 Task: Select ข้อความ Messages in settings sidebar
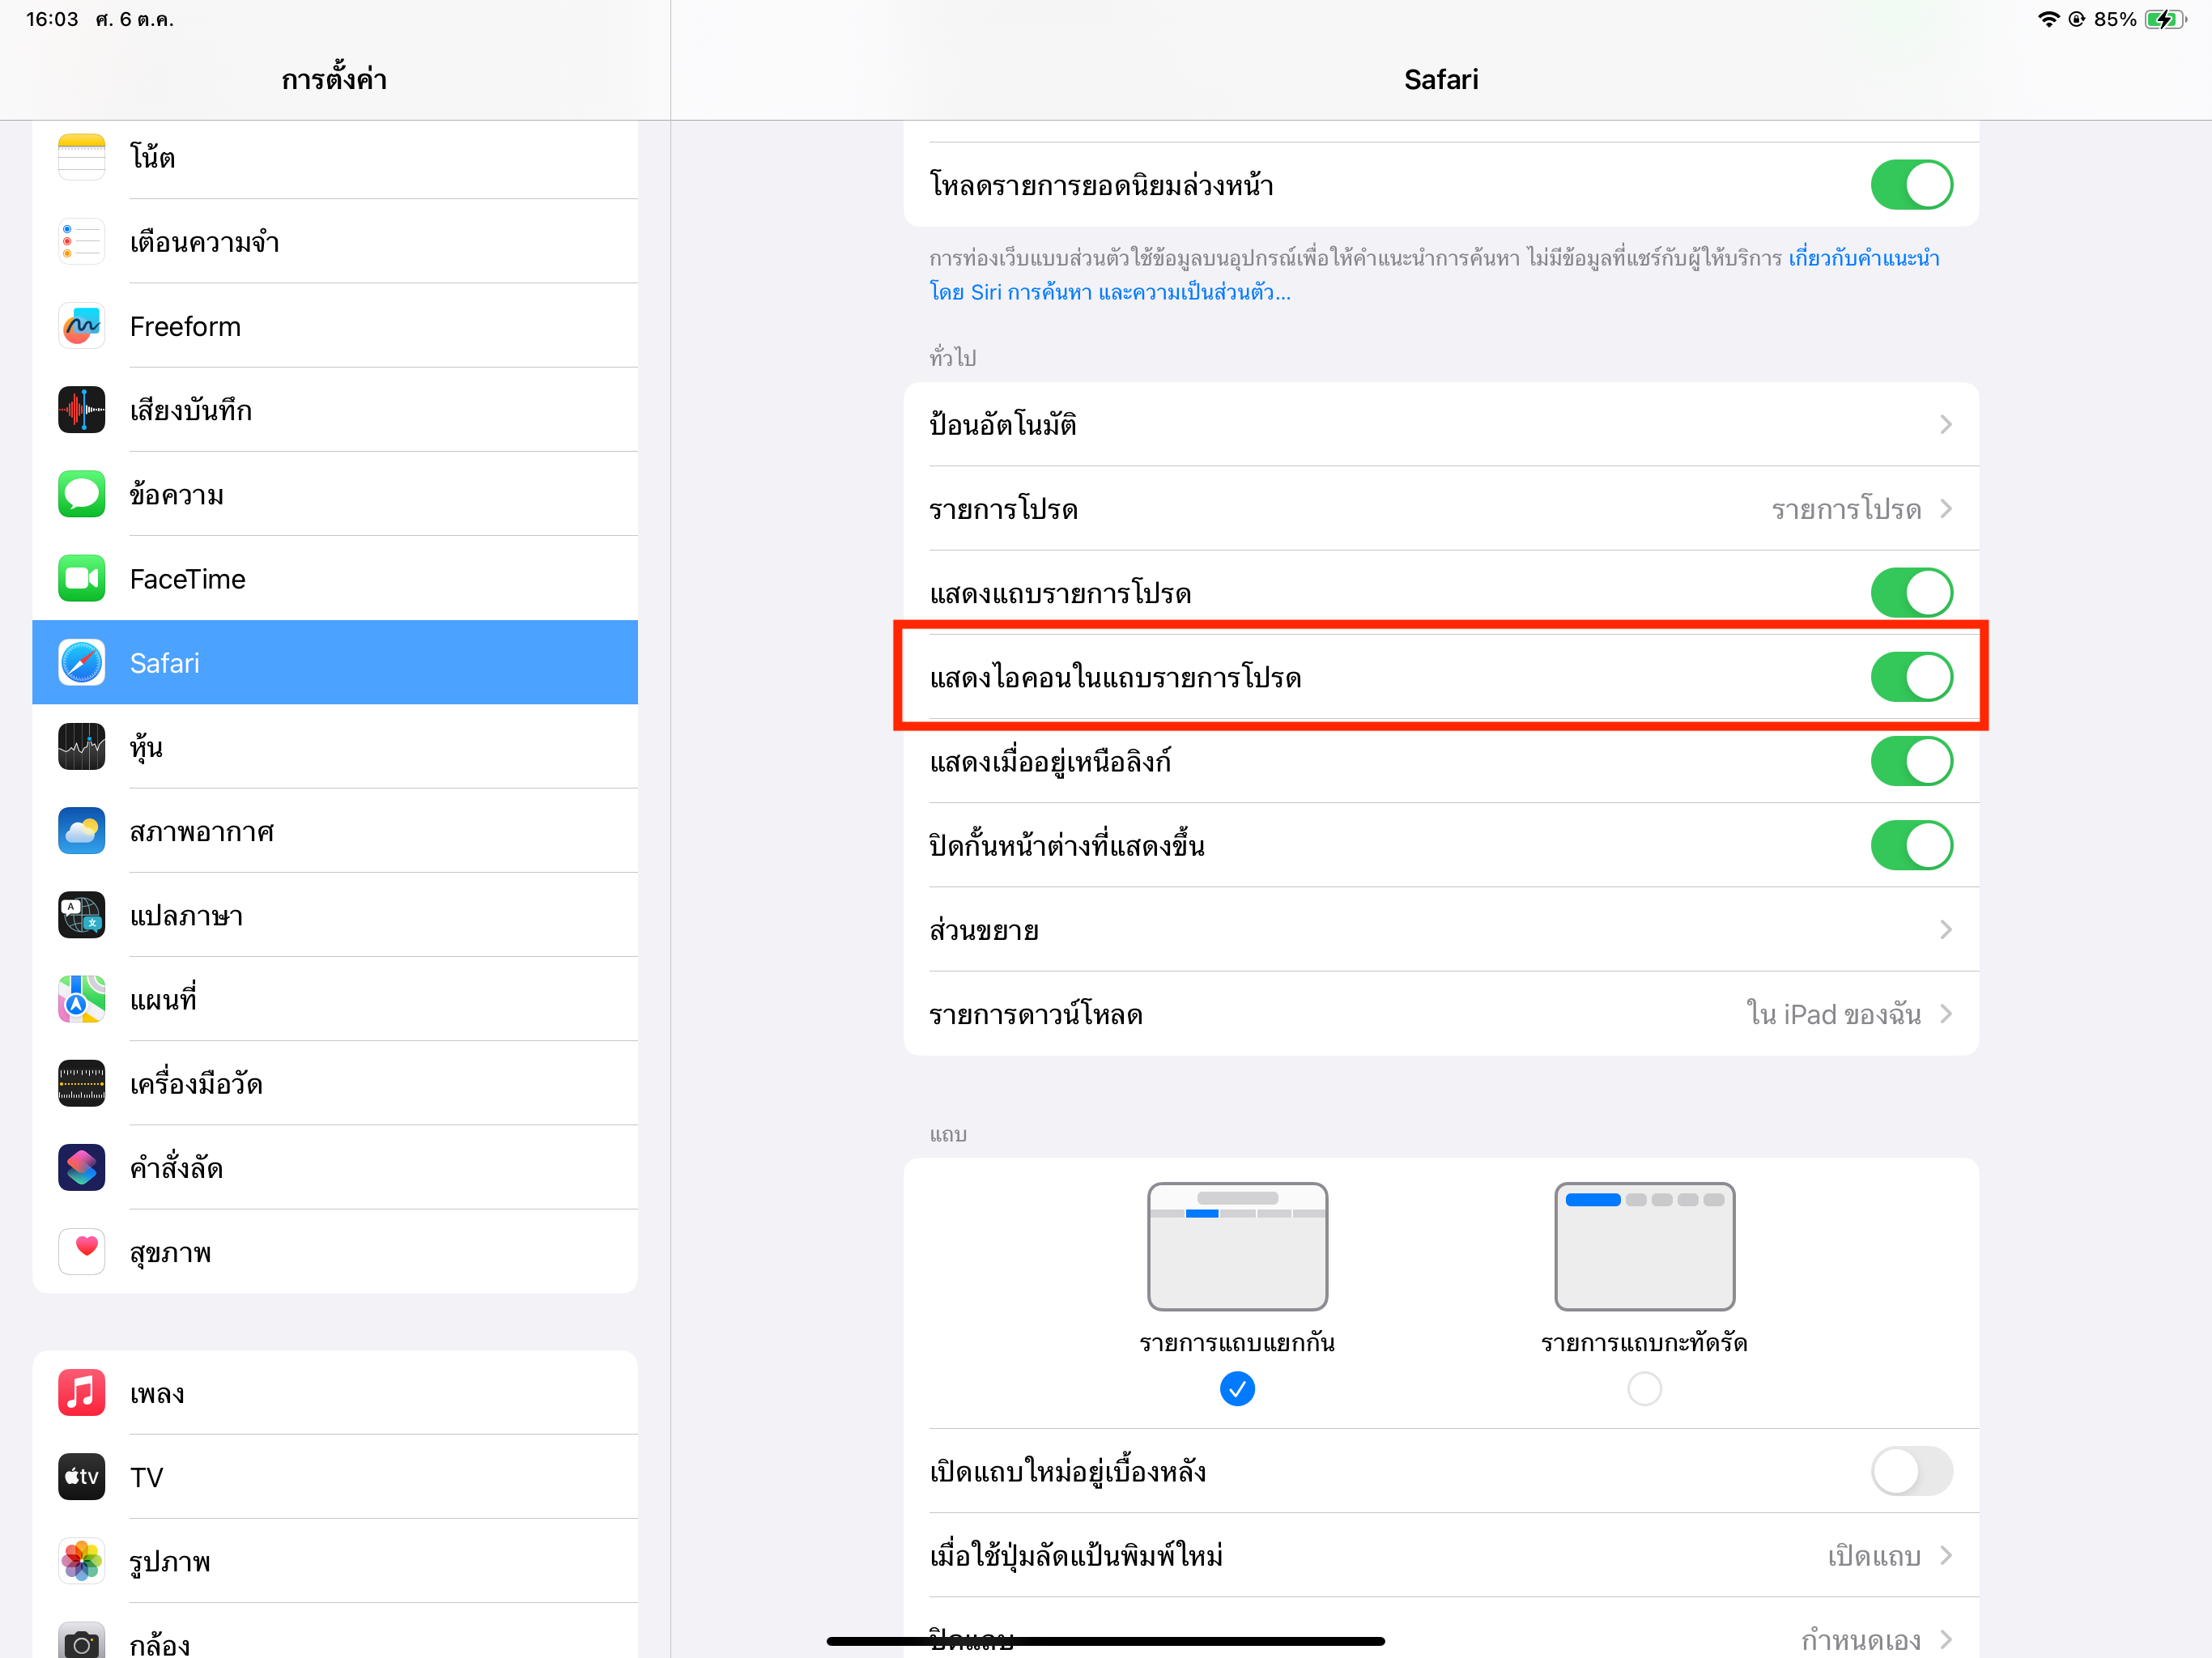(176, 494)
